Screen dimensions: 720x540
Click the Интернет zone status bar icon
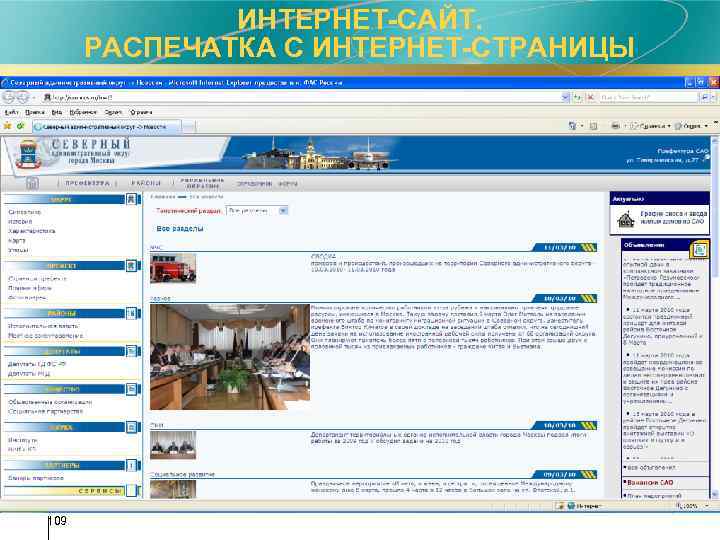pos(571,506)
